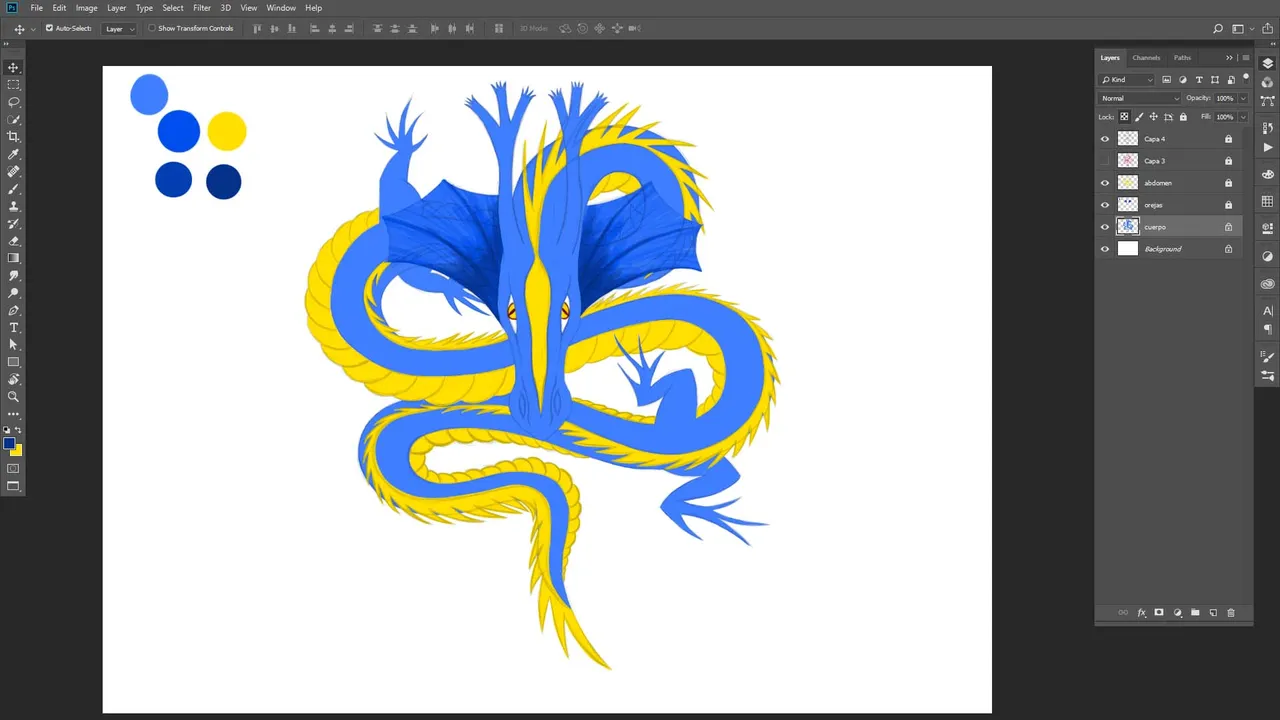Select the Rectangular Marquee tool

13,85
